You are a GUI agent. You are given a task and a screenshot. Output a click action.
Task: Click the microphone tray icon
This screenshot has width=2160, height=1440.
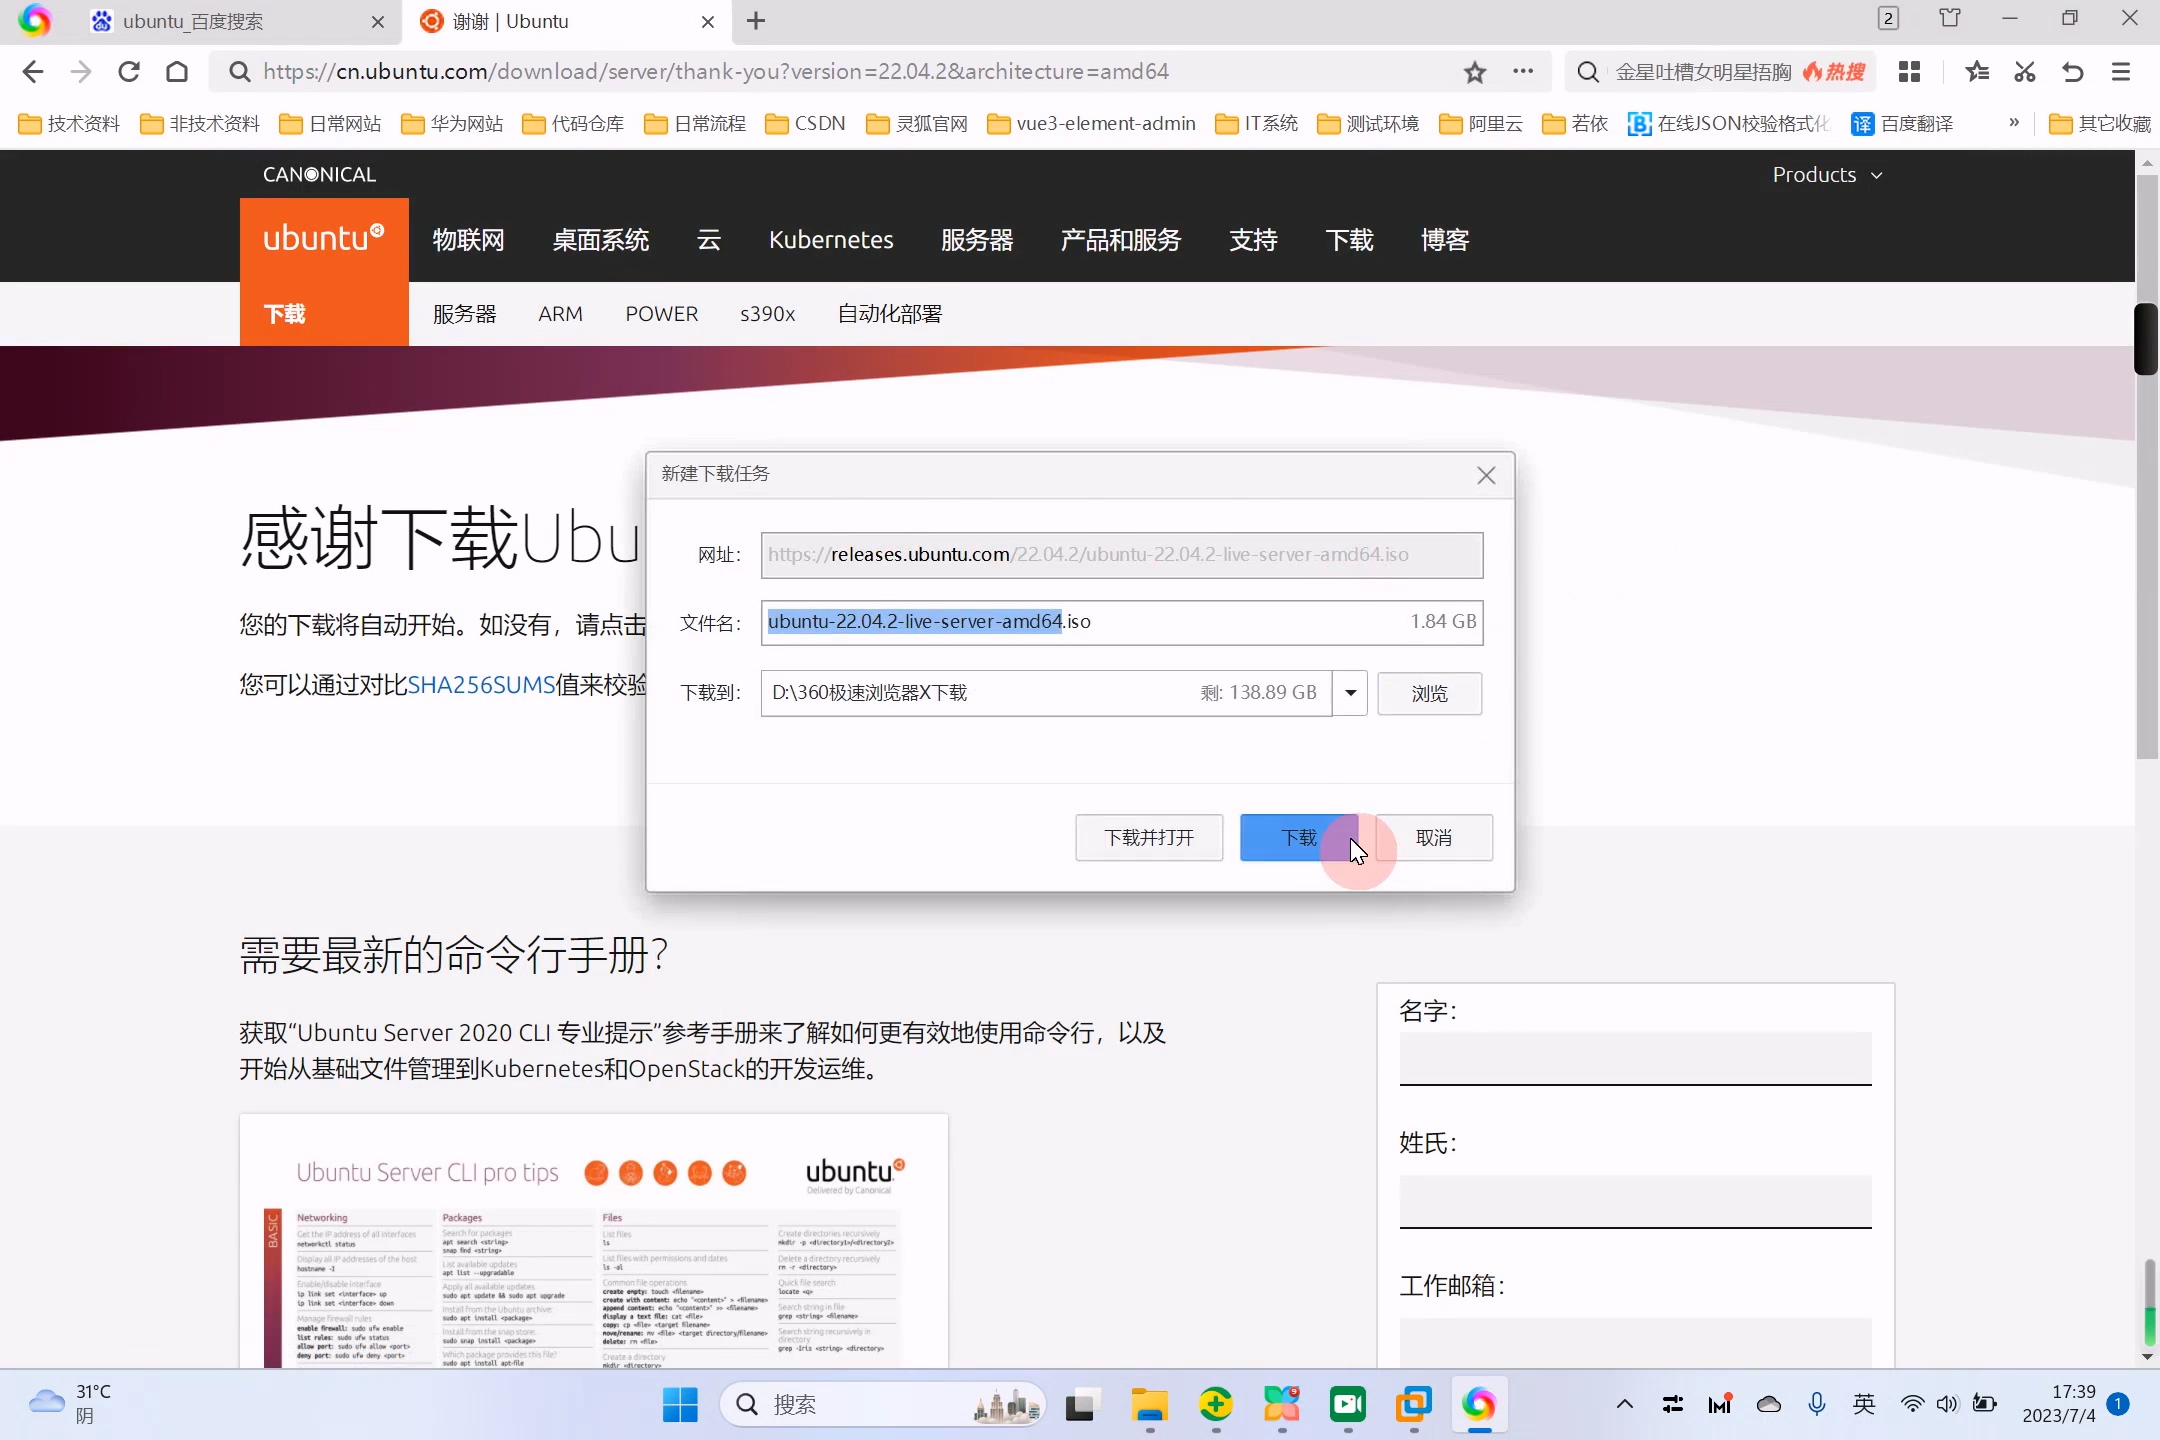tap(1817, 1405)
